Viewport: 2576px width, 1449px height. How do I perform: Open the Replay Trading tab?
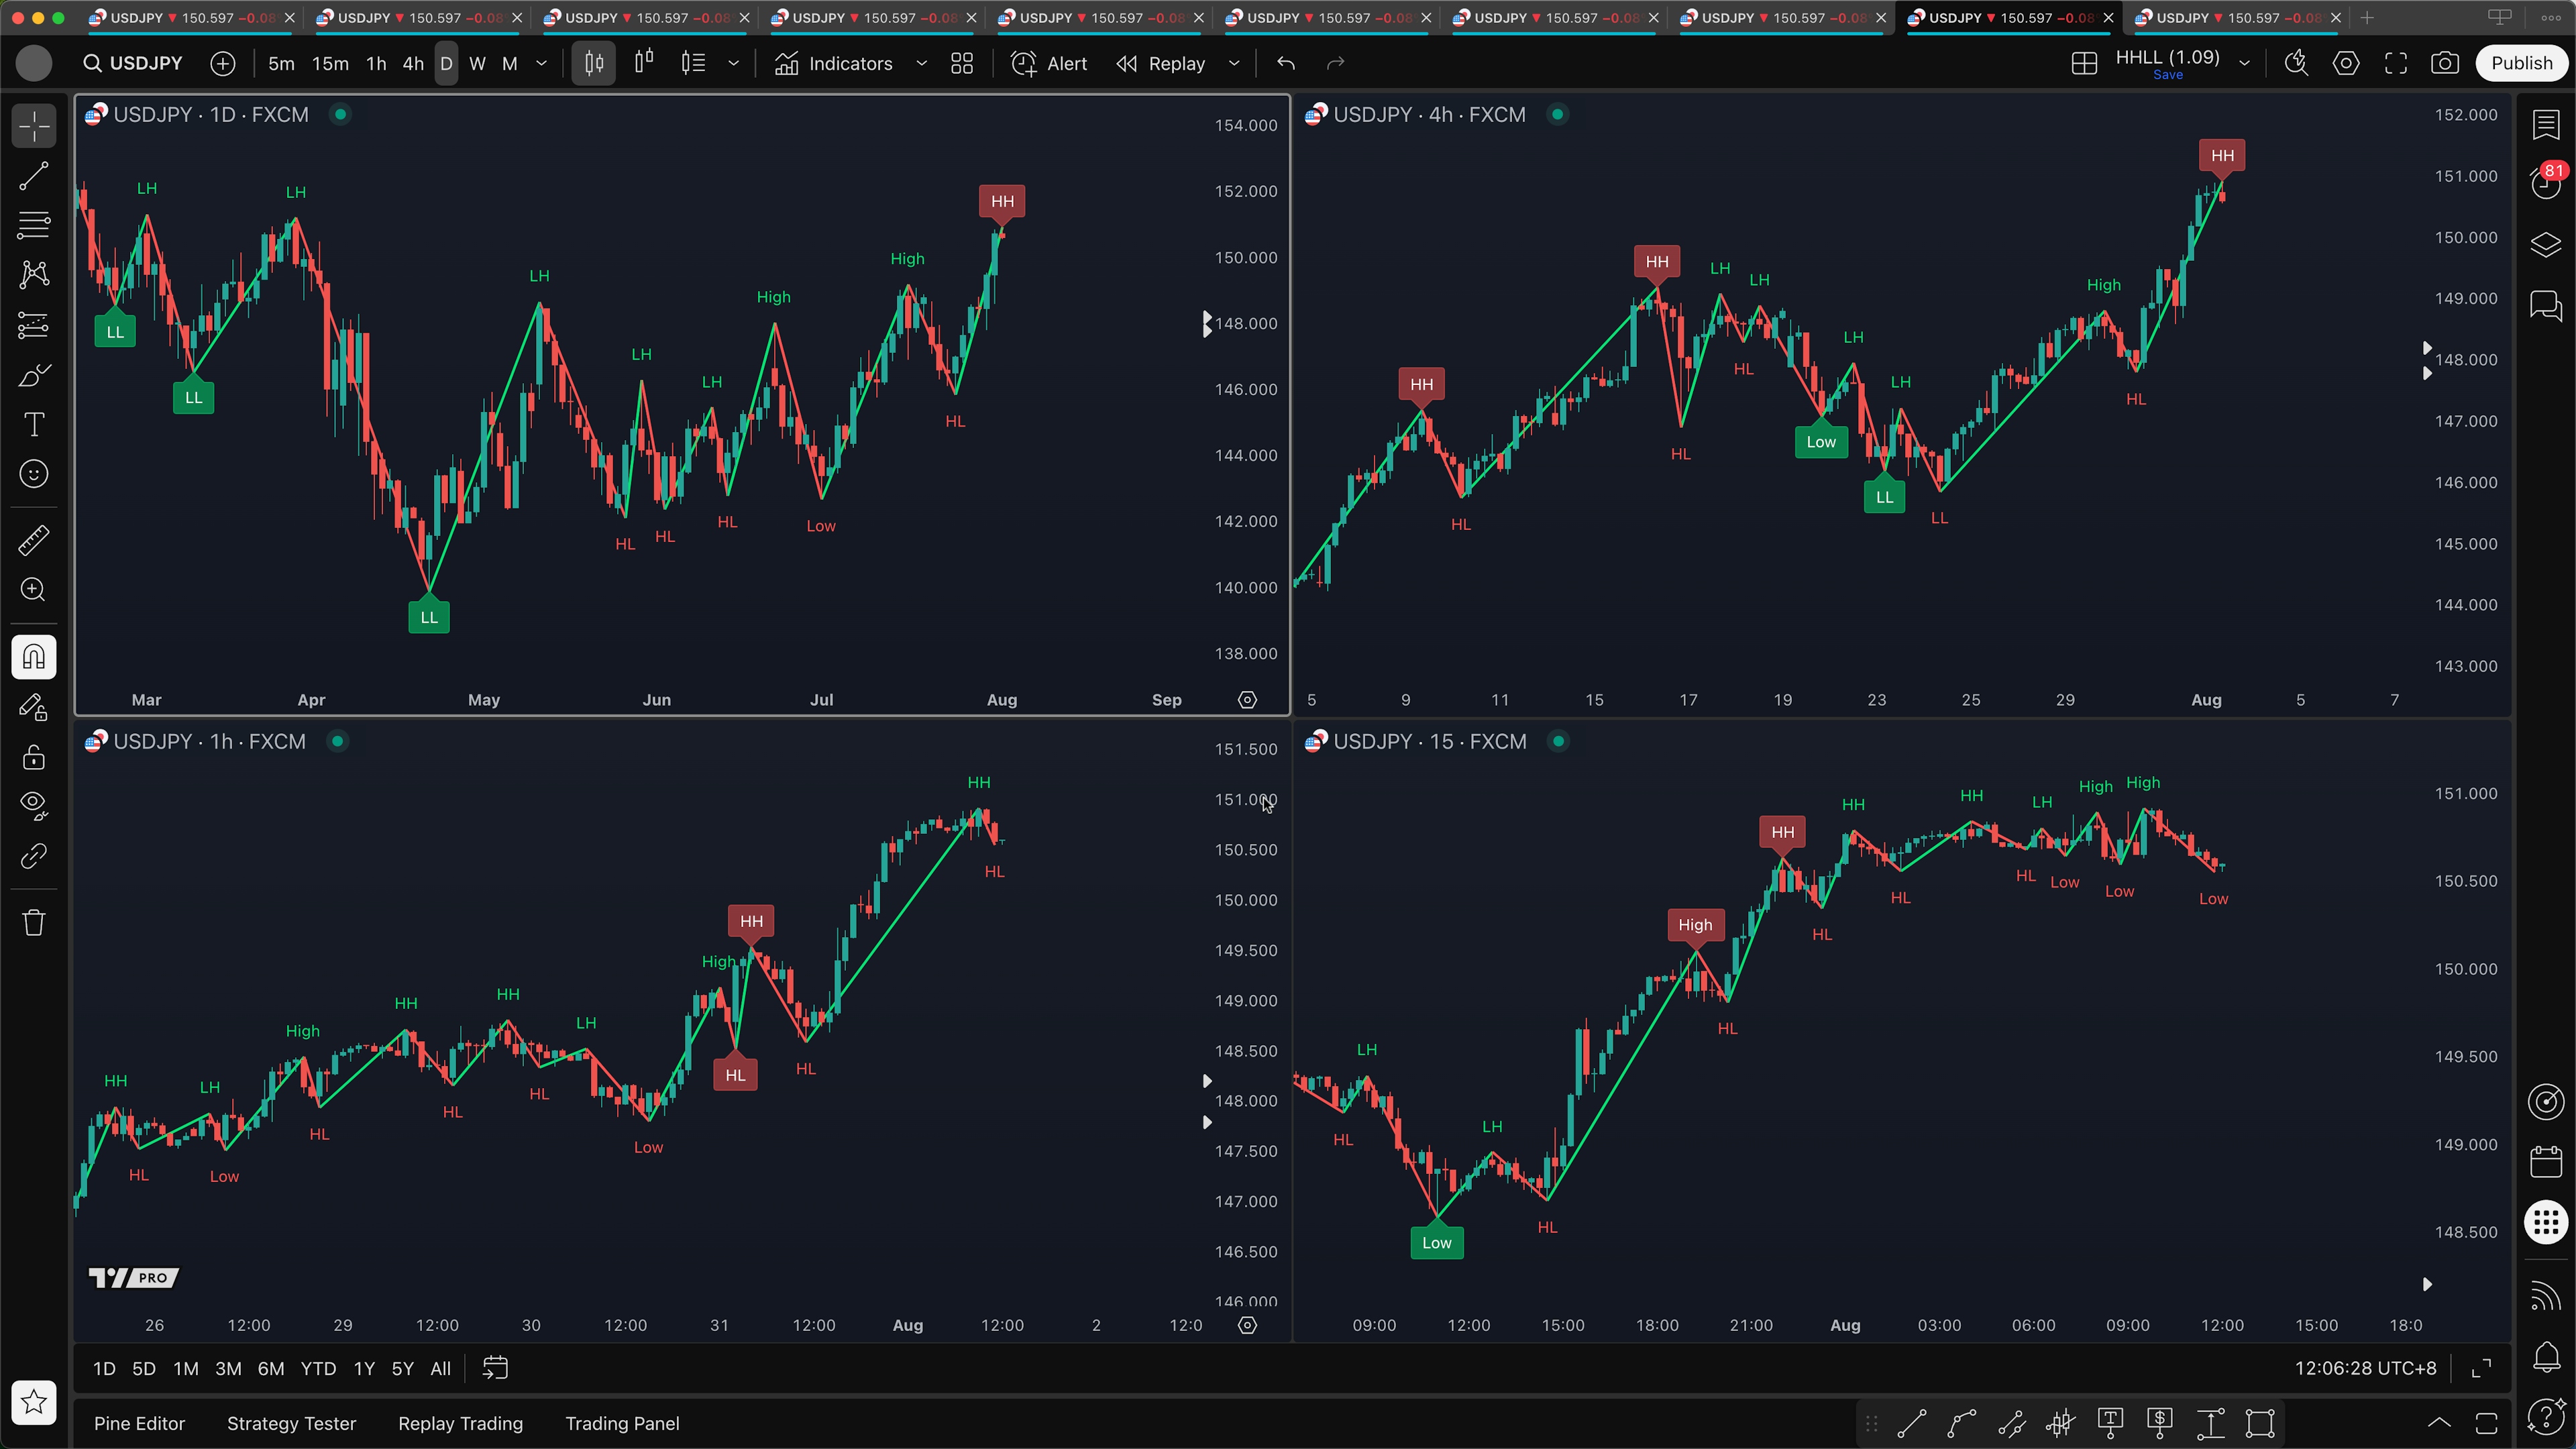460,1423
